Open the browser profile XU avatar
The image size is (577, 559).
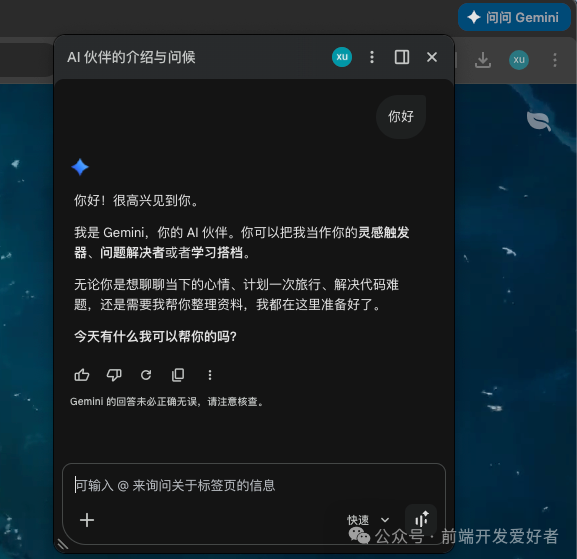click(519, 60)
